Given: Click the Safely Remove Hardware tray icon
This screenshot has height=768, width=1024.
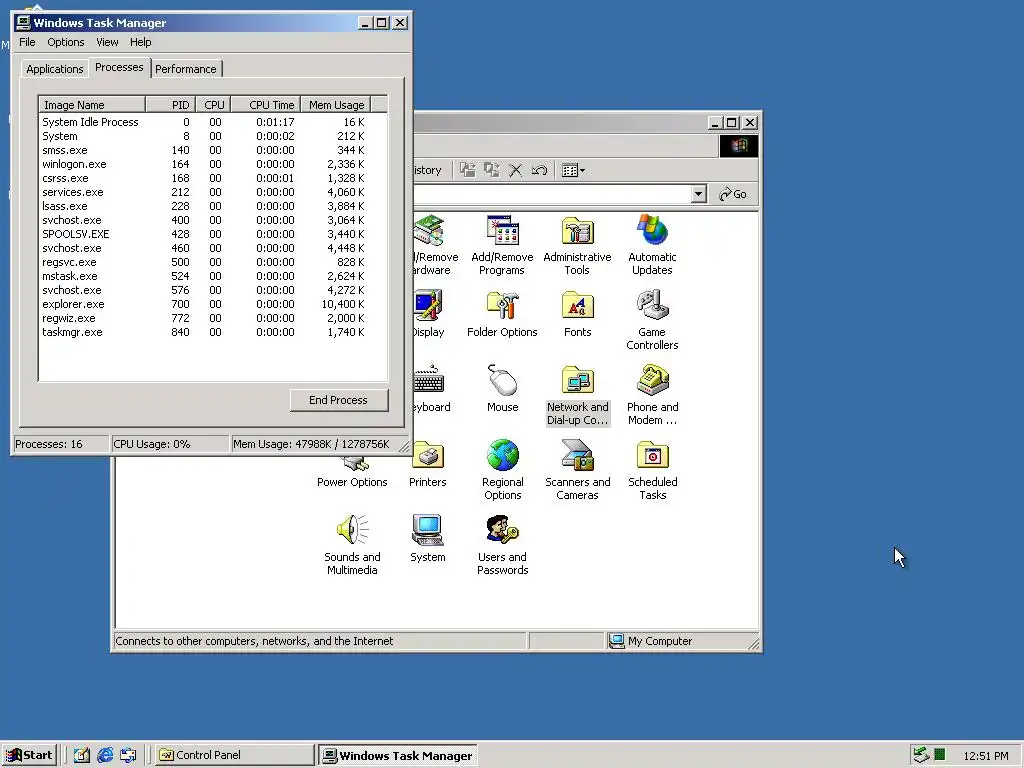Looking at the screenshot, I should click(x=921, y=755).
